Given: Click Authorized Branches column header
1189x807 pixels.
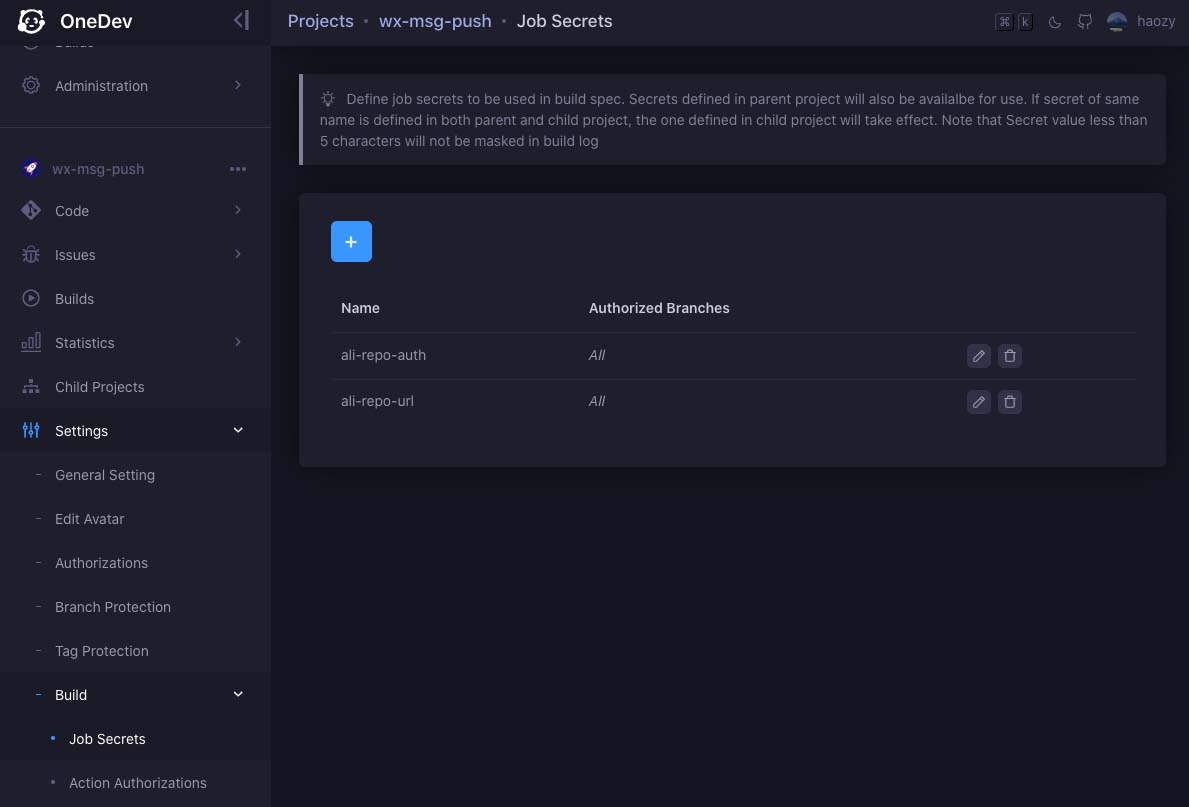Looking at the screenshot, I should (x=659, y=308).
